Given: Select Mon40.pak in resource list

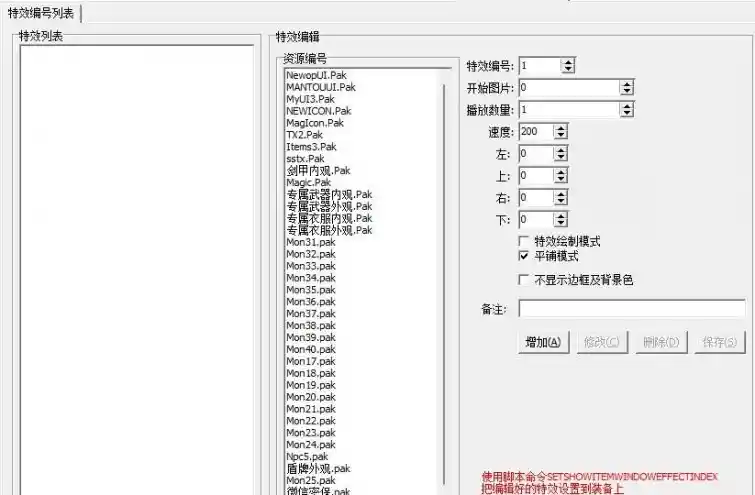Looking at the screenshot, I should 311,349.
